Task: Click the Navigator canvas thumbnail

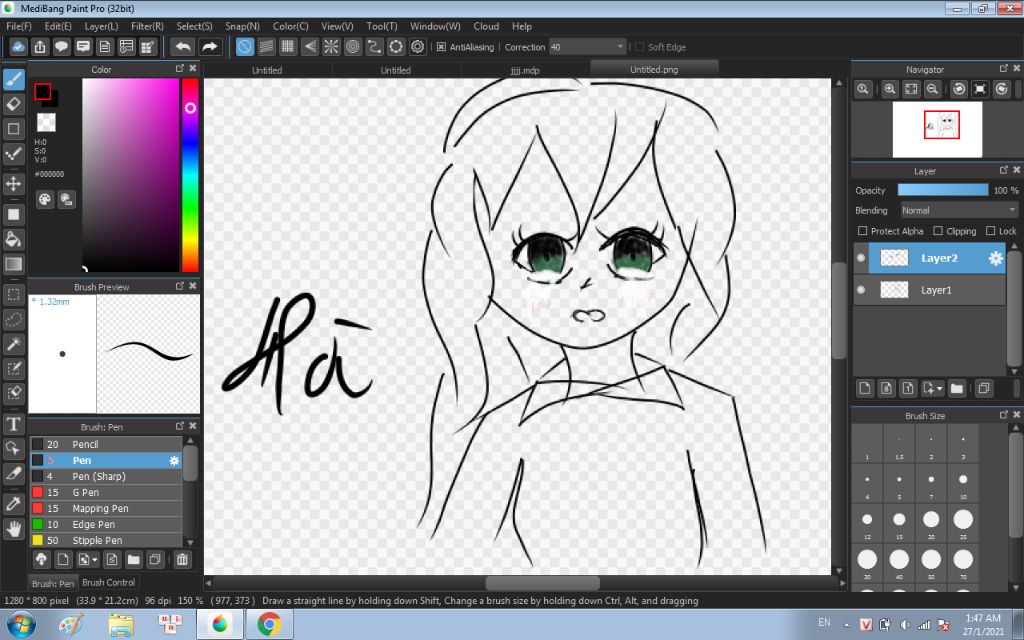Action: pos(937,129)
